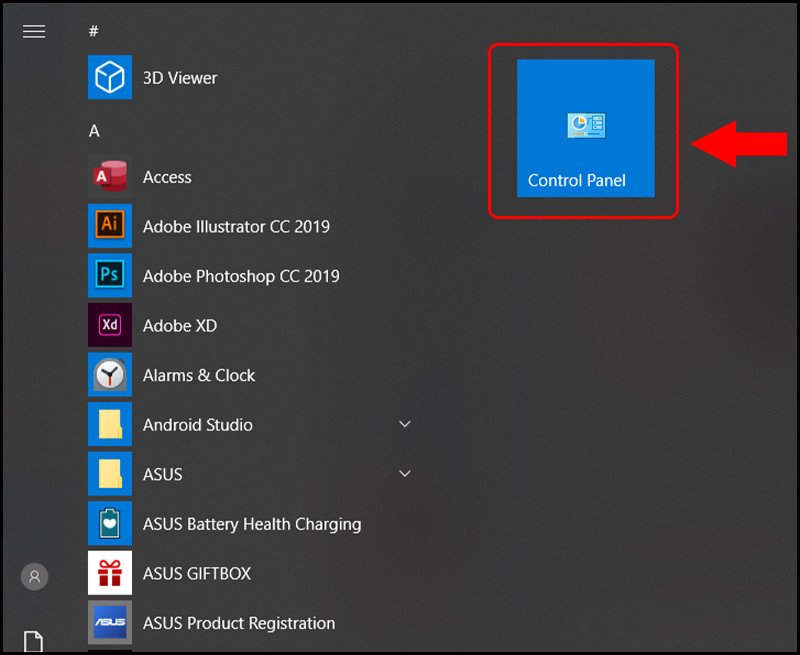Click the user account icon in the sidebar

point(34,577)
